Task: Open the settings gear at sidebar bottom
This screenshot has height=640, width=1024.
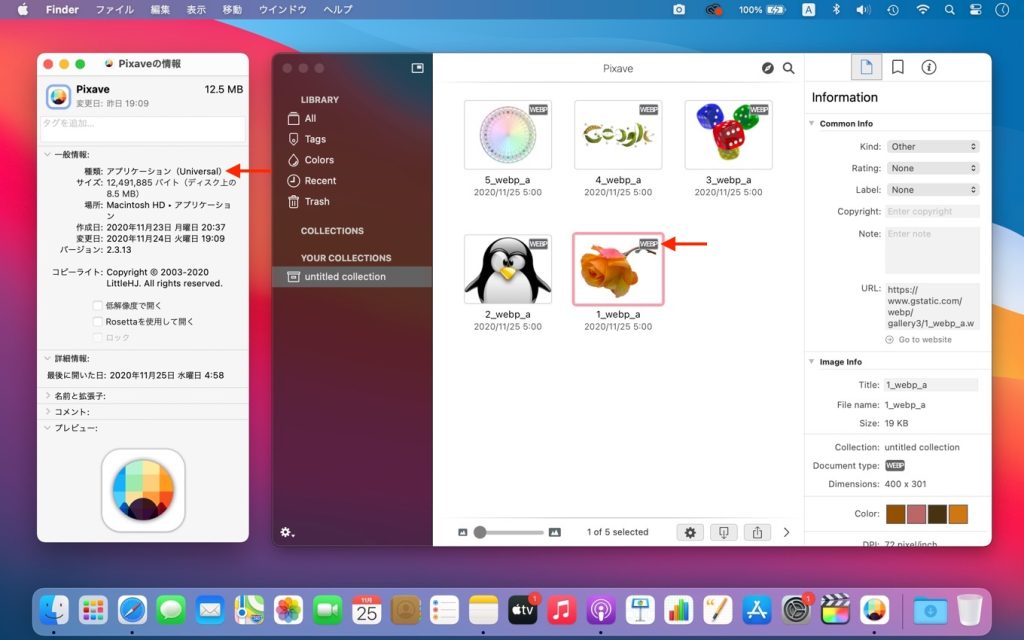Action: pos(287,532)
